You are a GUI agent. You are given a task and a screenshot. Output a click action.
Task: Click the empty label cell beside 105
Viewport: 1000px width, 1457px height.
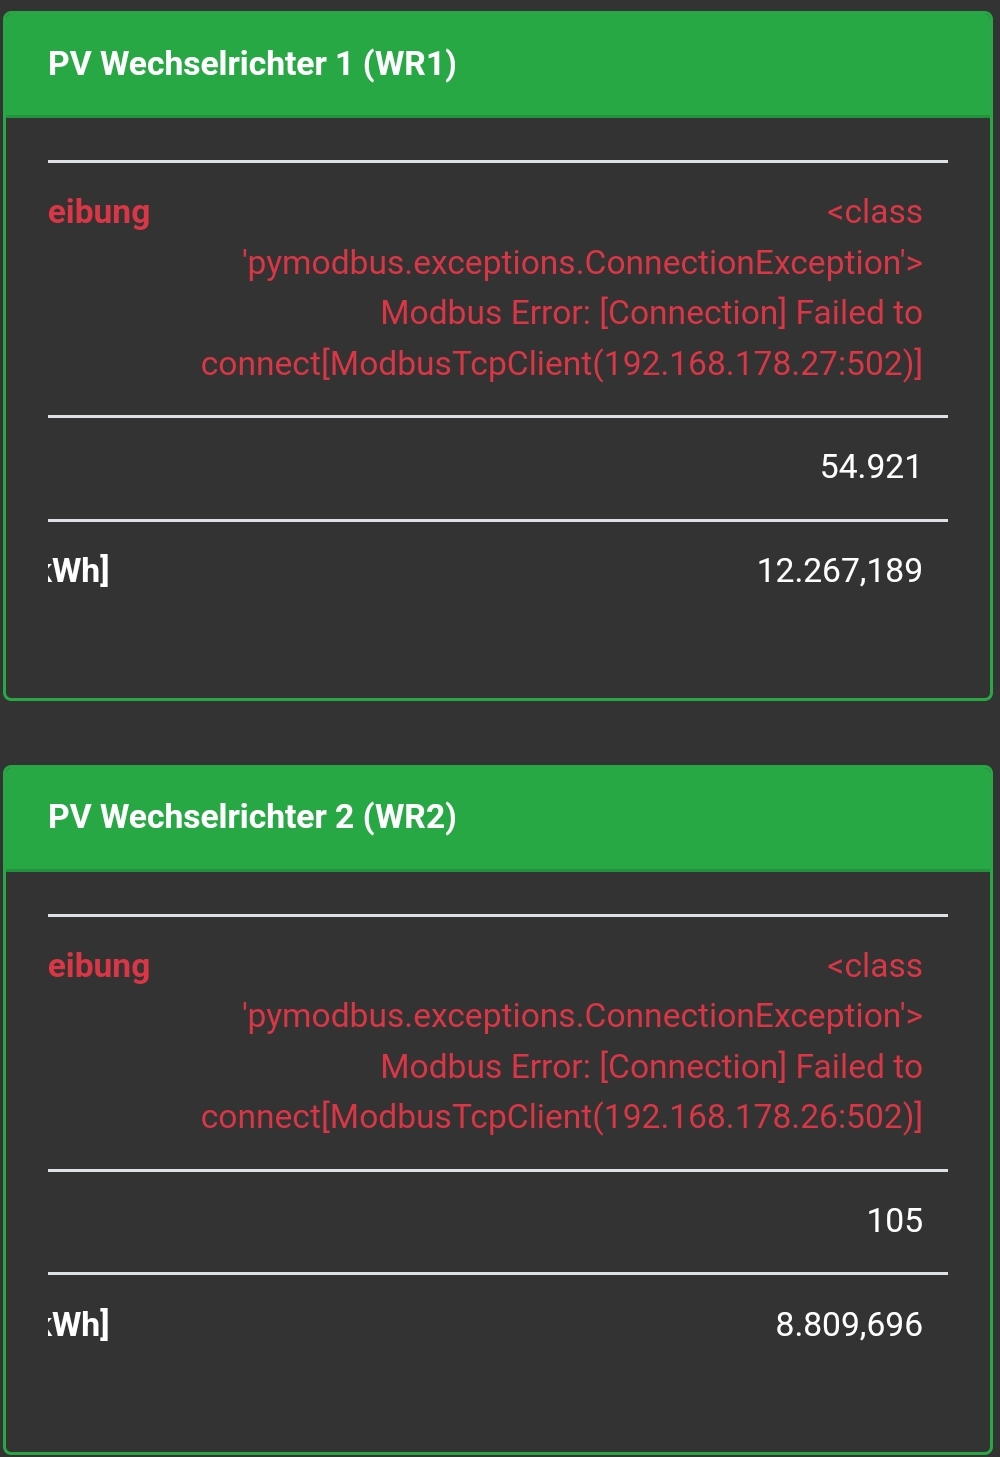(200, 1220)
